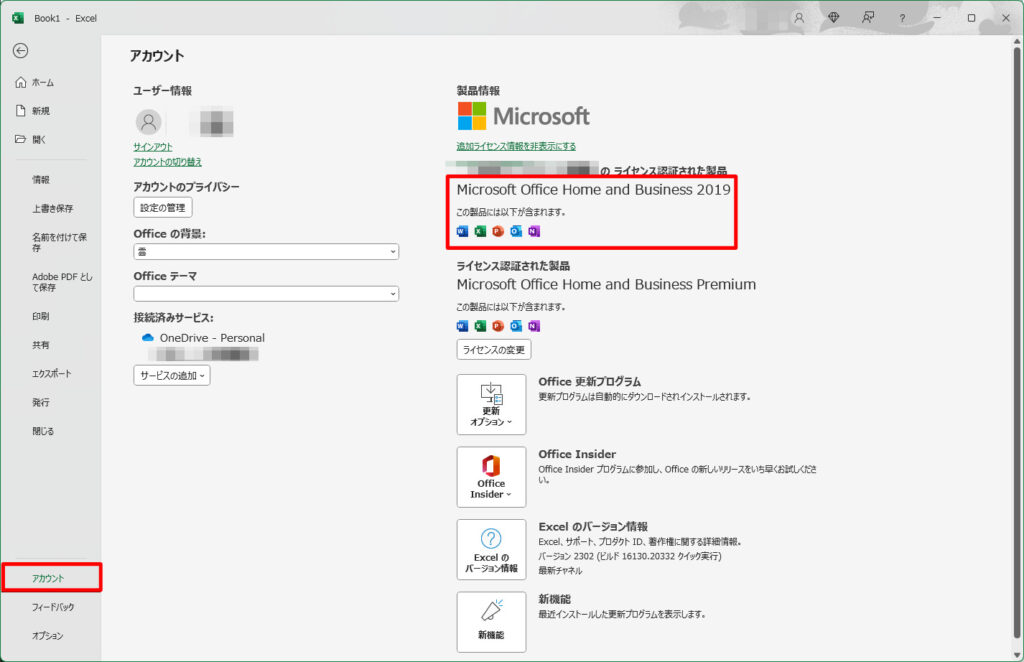Click the ライセンスの変更 button
Image resolution: width=1024 pixels, height=662 pixels.
[x=494, y=350]
